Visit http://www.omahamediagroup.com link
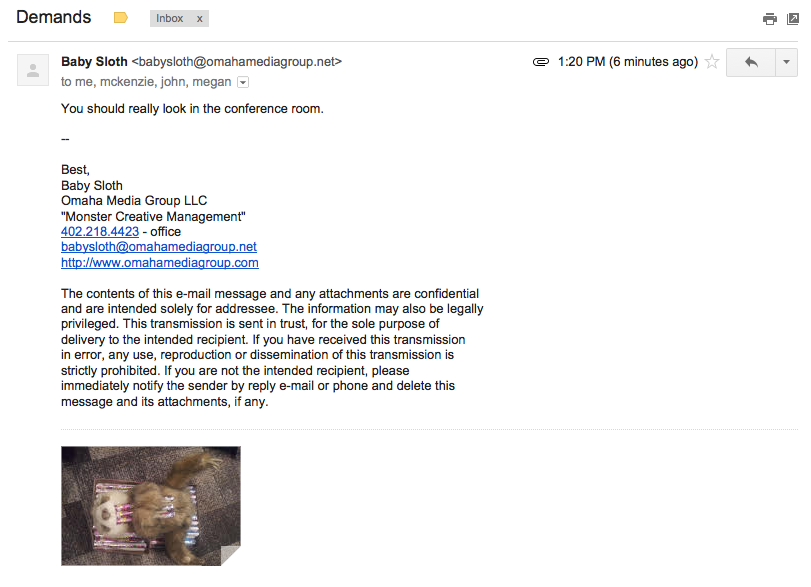811x587 pixels. 160,262
